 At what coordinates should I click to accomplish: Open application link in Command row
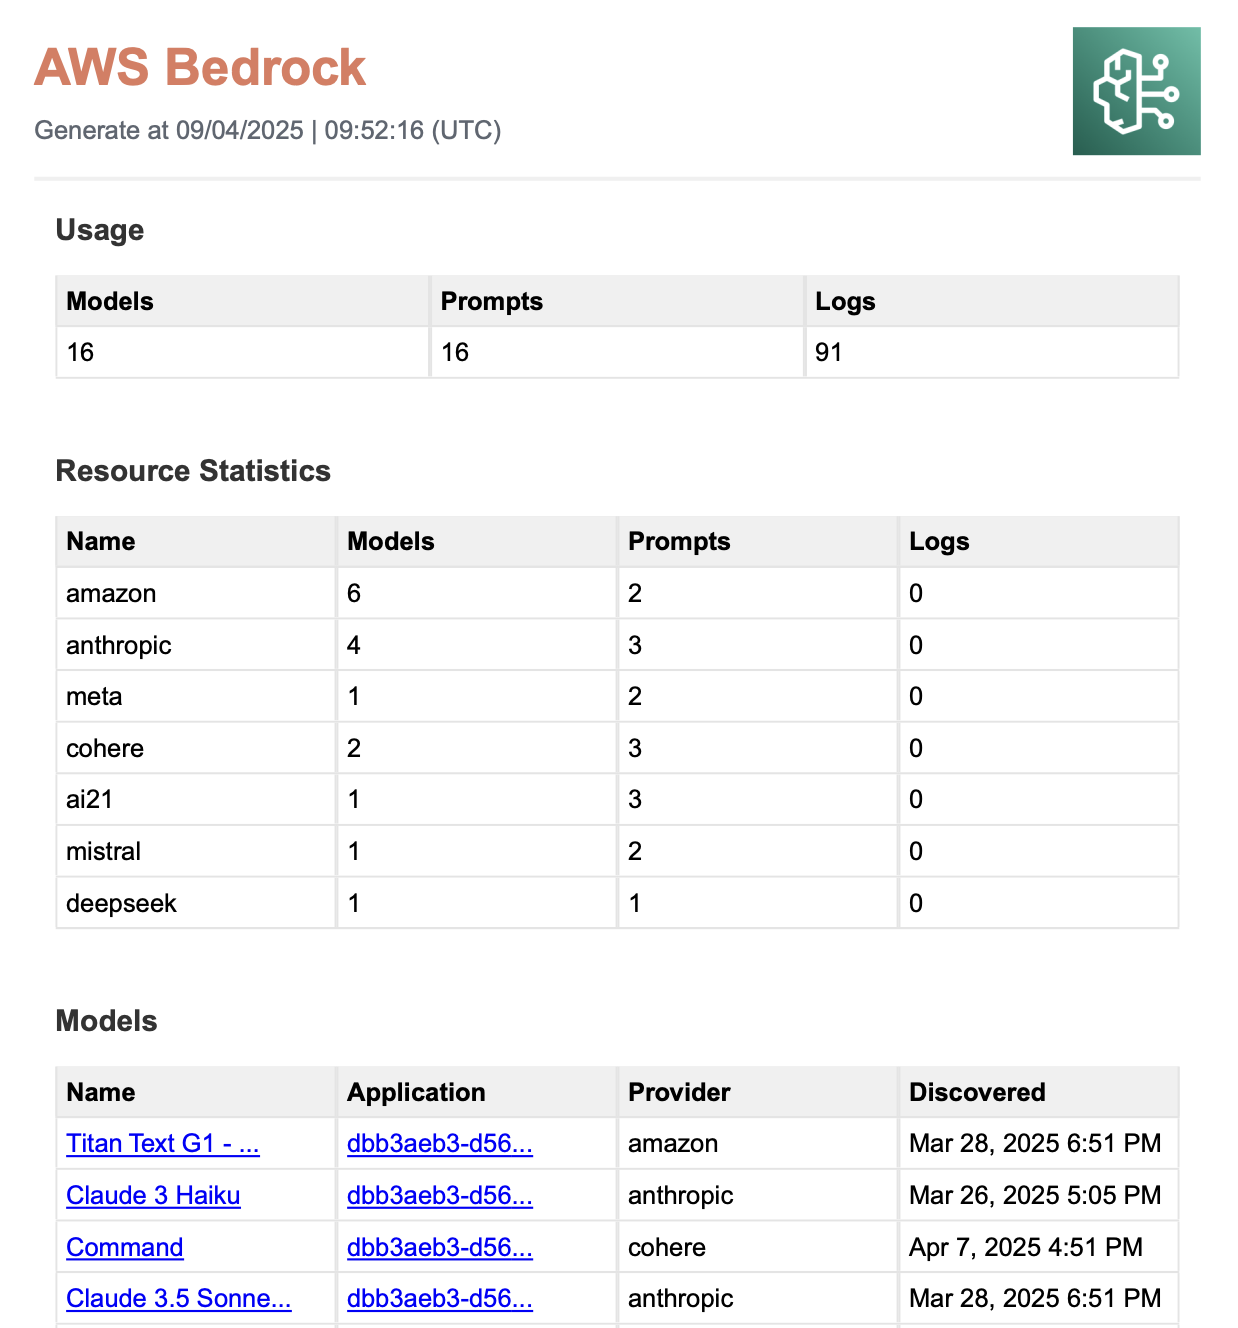pos(439,1247)
